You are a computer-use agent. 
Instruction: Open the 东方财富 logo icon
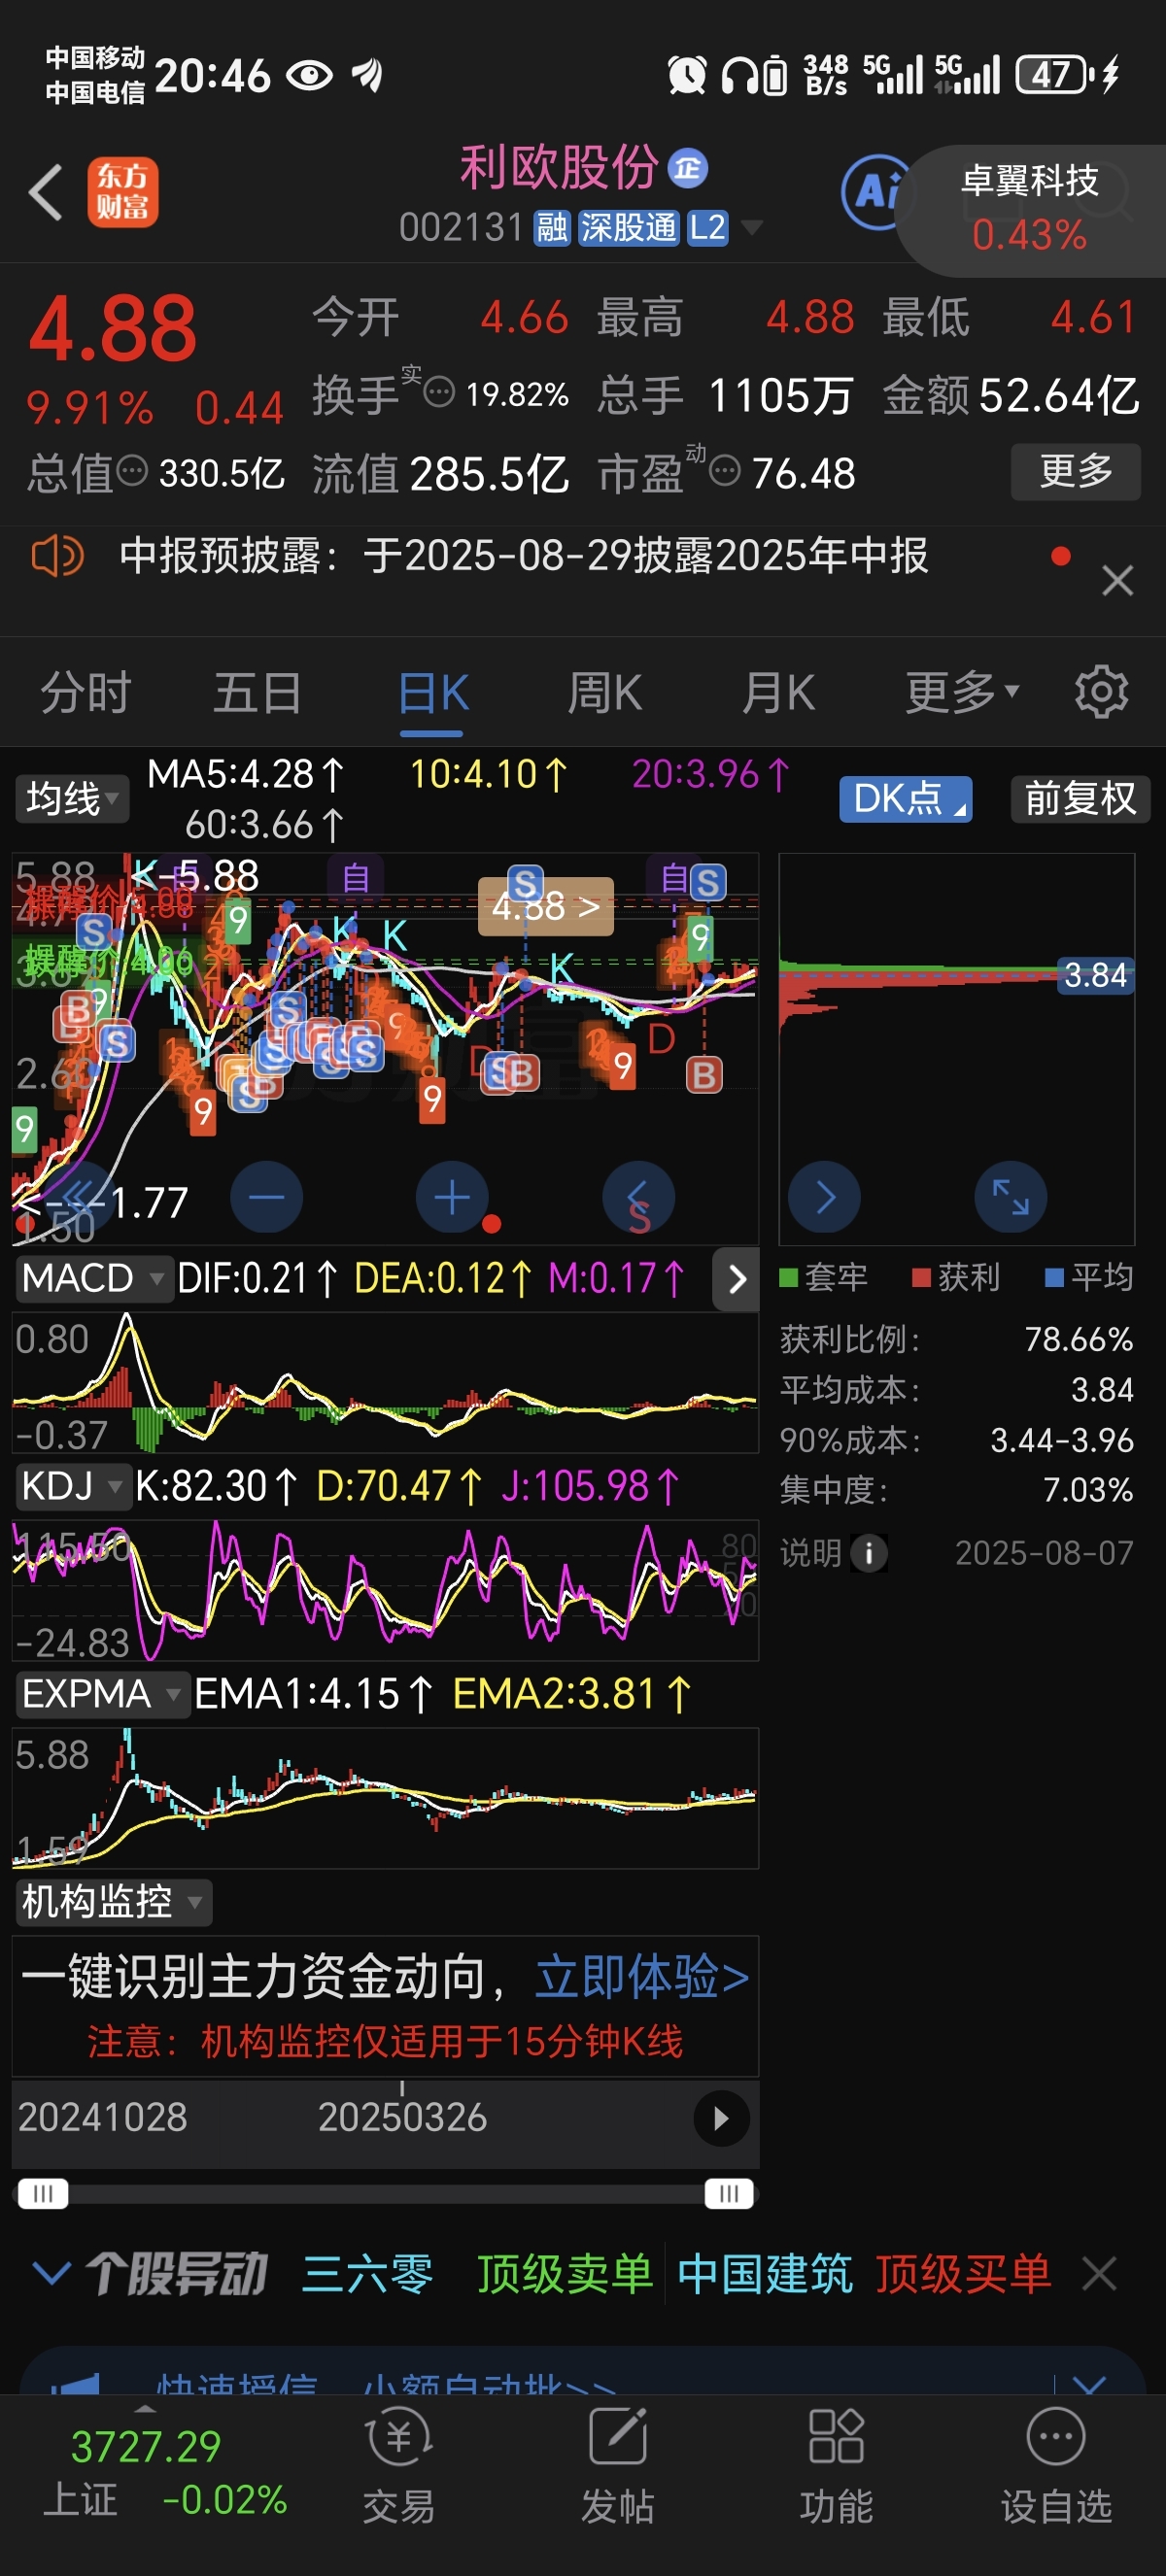click(122, 192)
